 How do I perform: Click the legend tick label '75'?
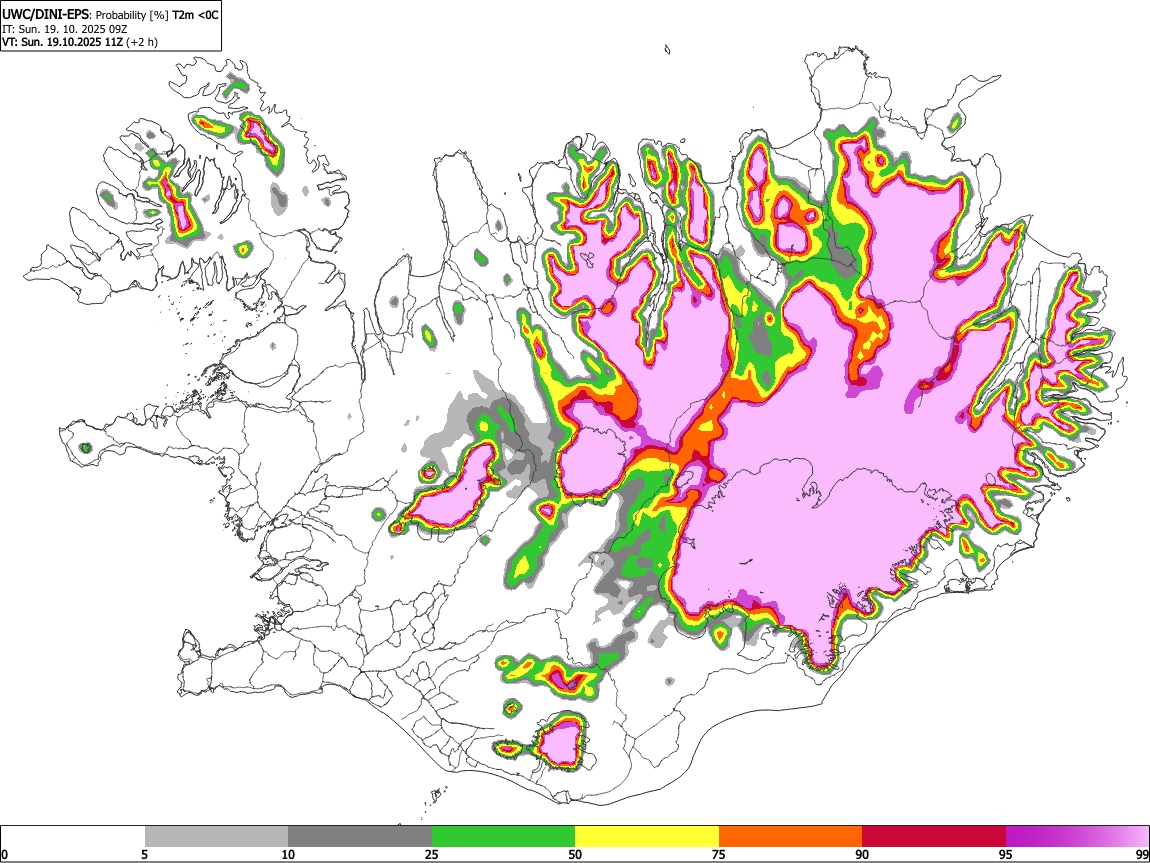719,855
